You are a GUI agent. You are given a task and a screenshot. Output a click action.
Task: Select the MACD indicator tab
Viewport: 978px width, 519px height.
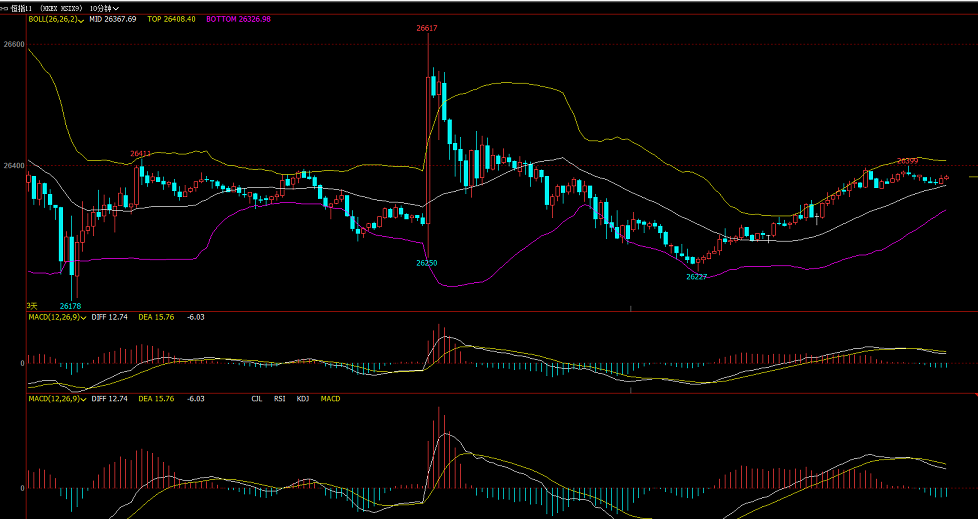click(330, 399)
